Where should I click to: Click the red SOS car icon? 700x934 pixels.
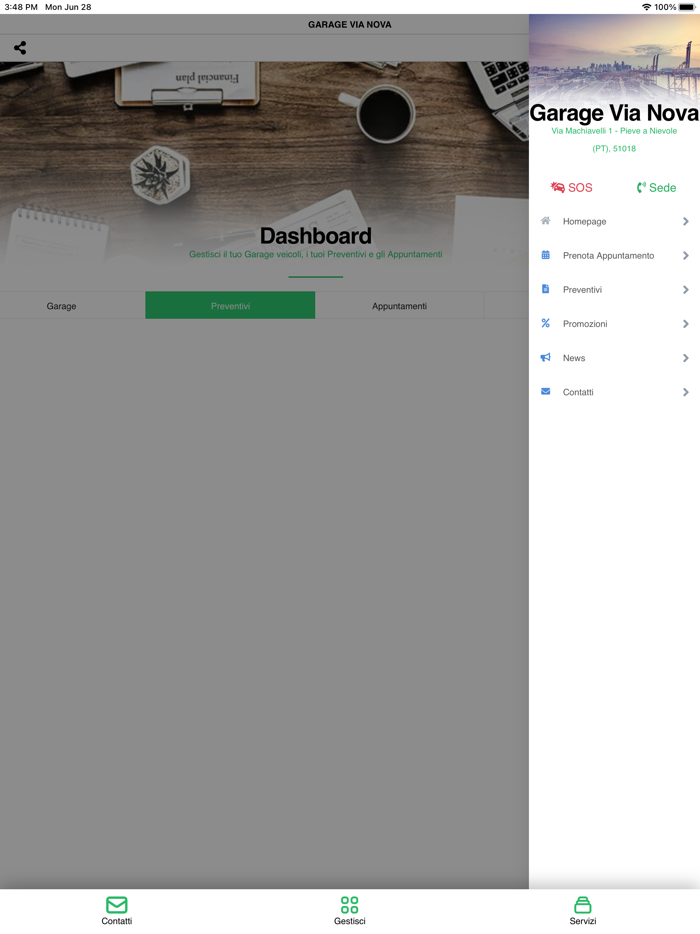(x=558, y=187)
